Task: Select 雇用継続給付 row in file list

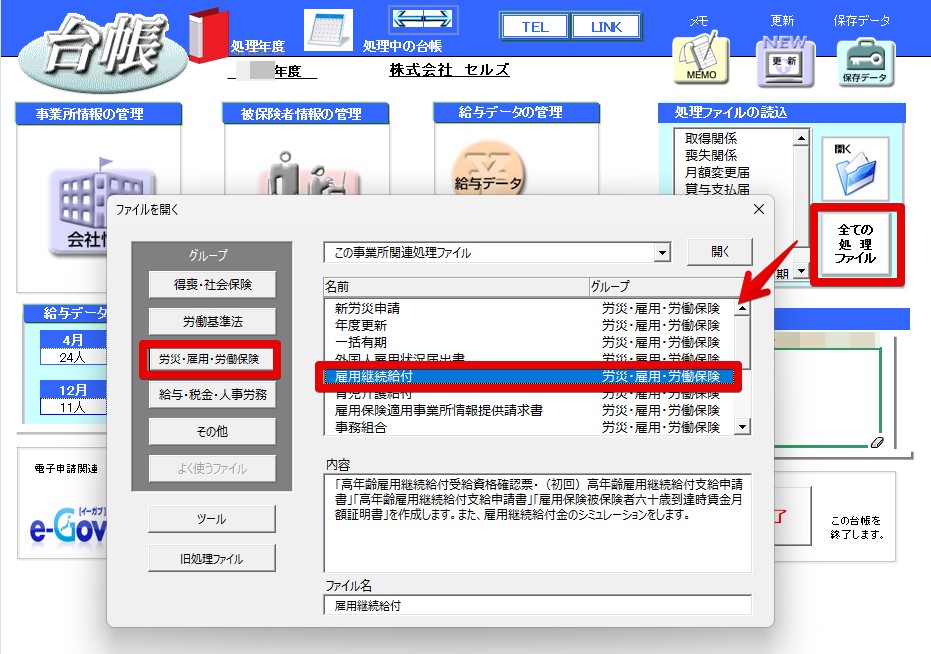Action: coord(529,377)
